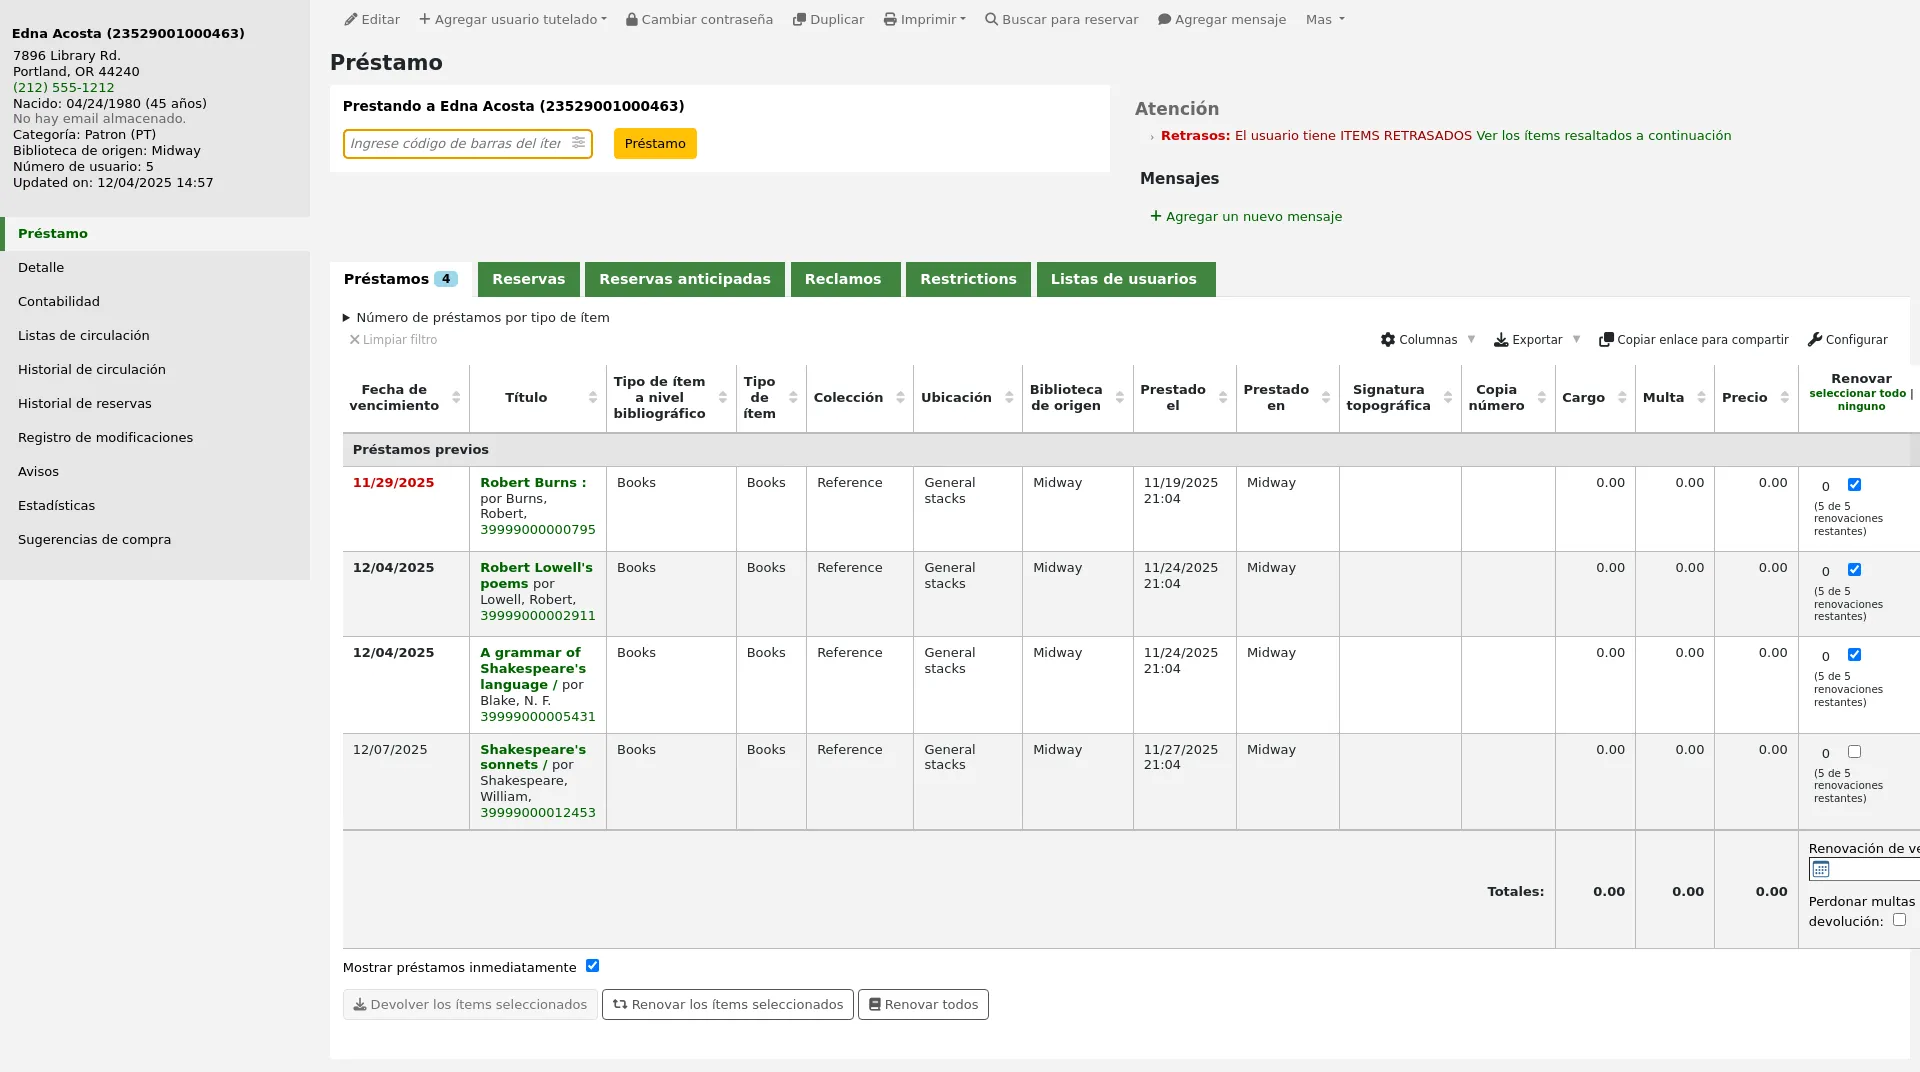The width and height of the screenshot is (1920, 1072).
Task: Sort by Prestado el column arrows
Action: 1223,398
